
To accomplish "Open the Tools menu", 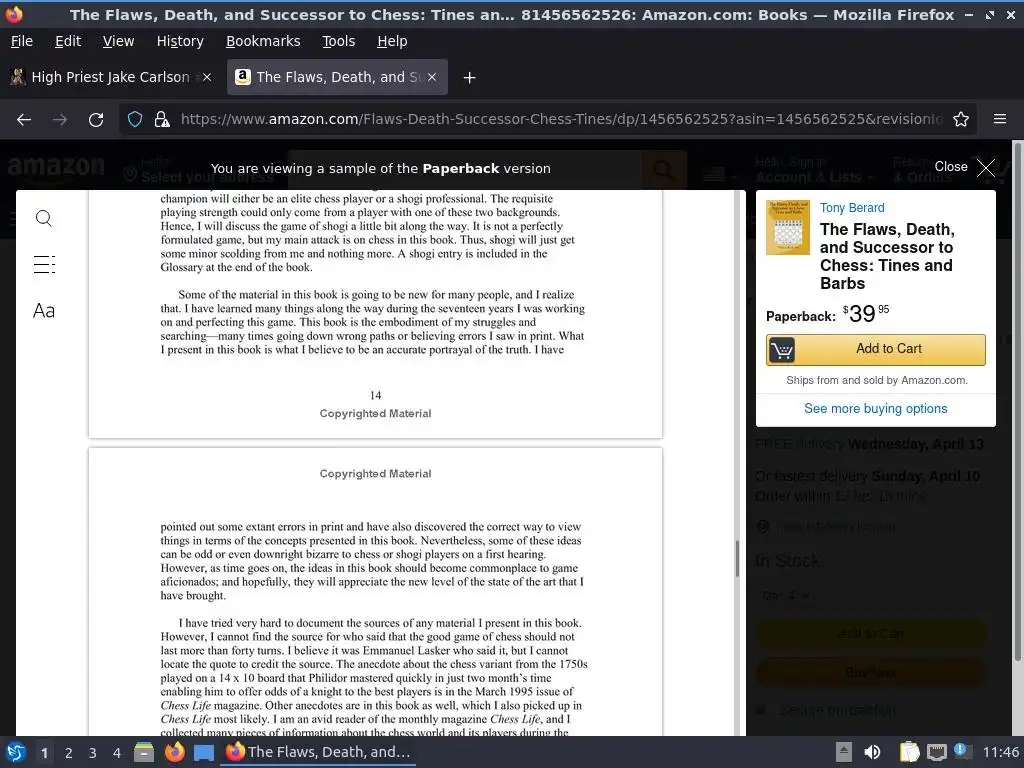I will [x=338, y=41].
